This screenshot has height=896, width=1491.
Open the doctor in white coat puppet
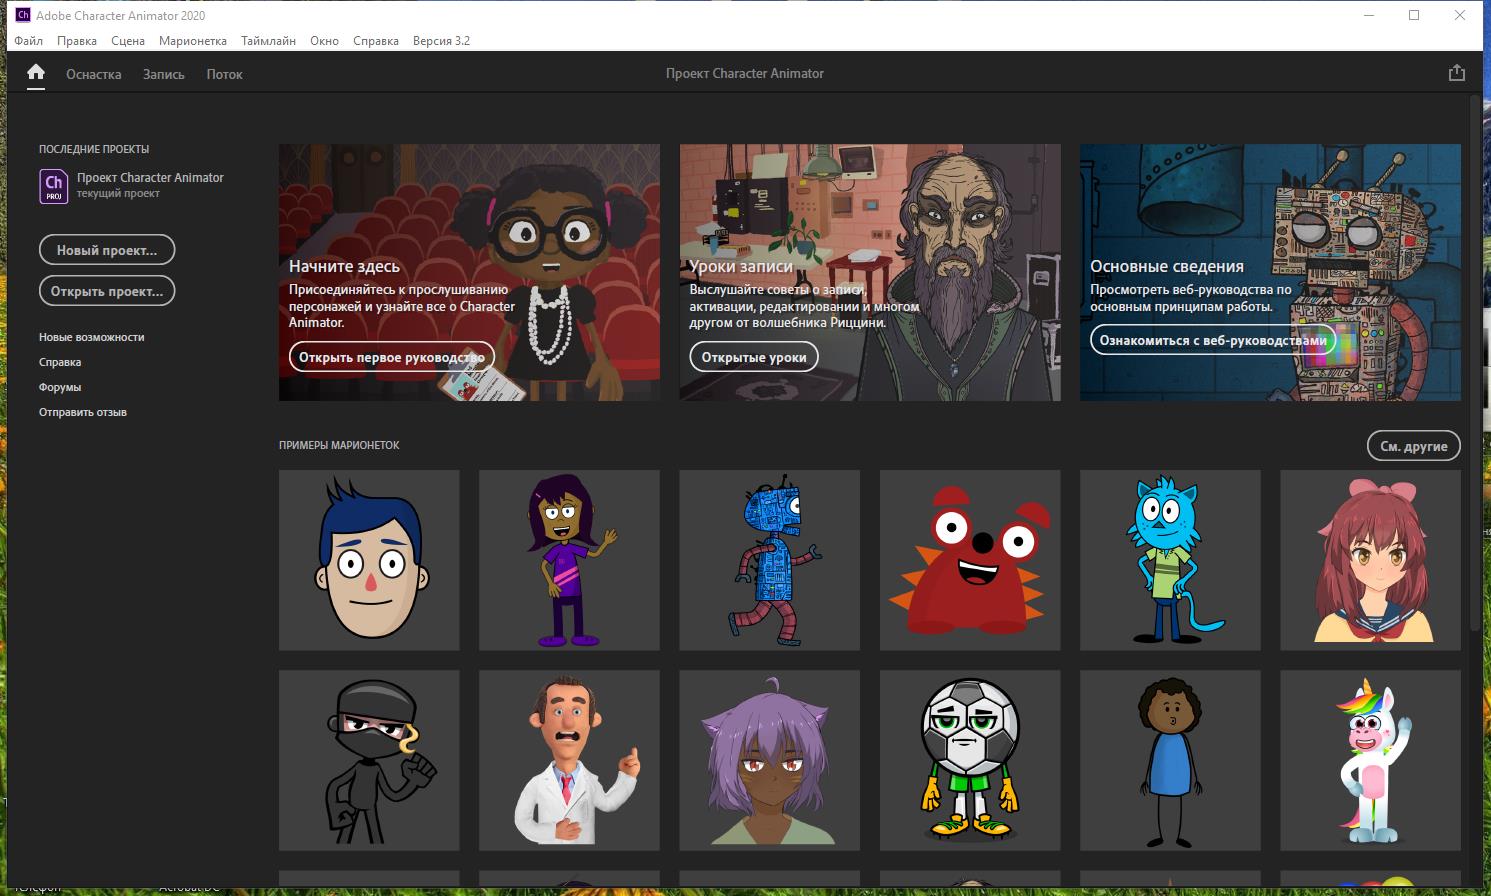click(569, 760)
